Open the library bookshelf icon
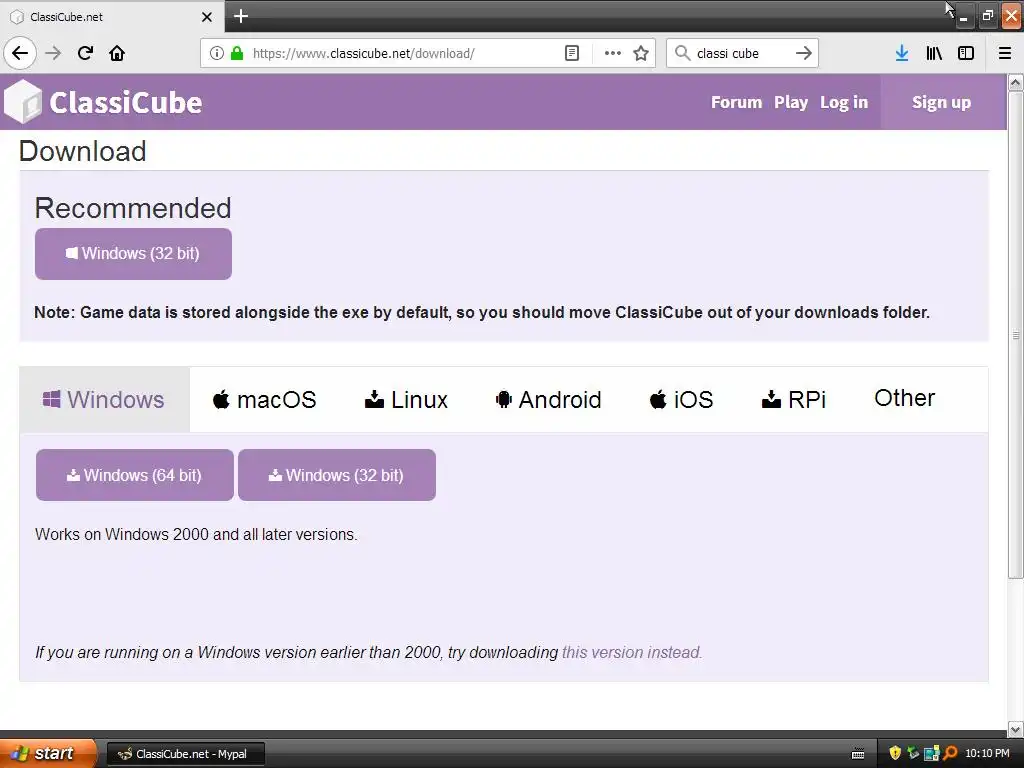 coord(934,53)
